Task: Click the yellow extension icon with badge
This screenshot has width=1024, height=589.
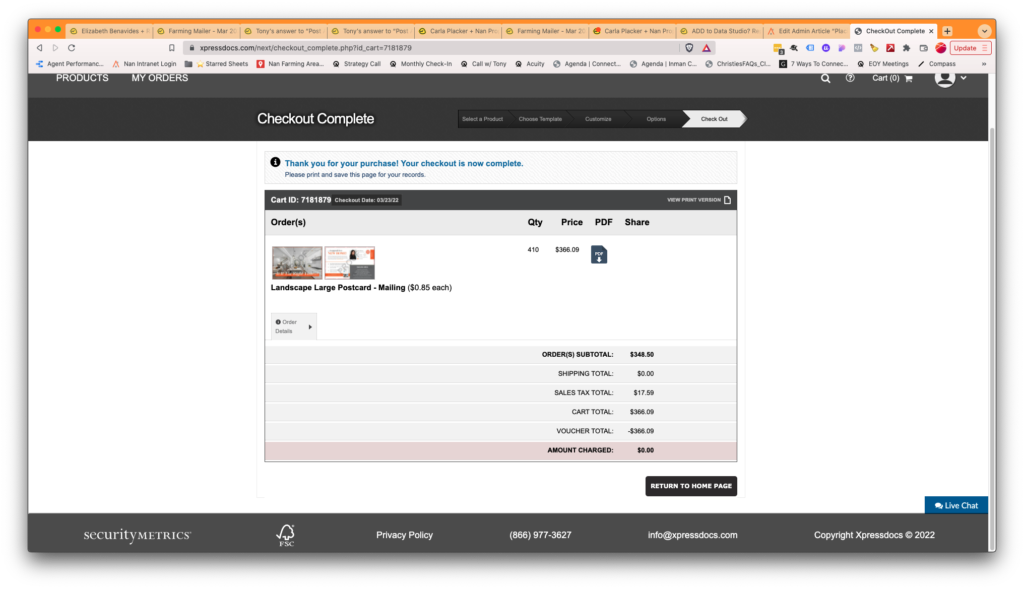Action: pos(778,48)
